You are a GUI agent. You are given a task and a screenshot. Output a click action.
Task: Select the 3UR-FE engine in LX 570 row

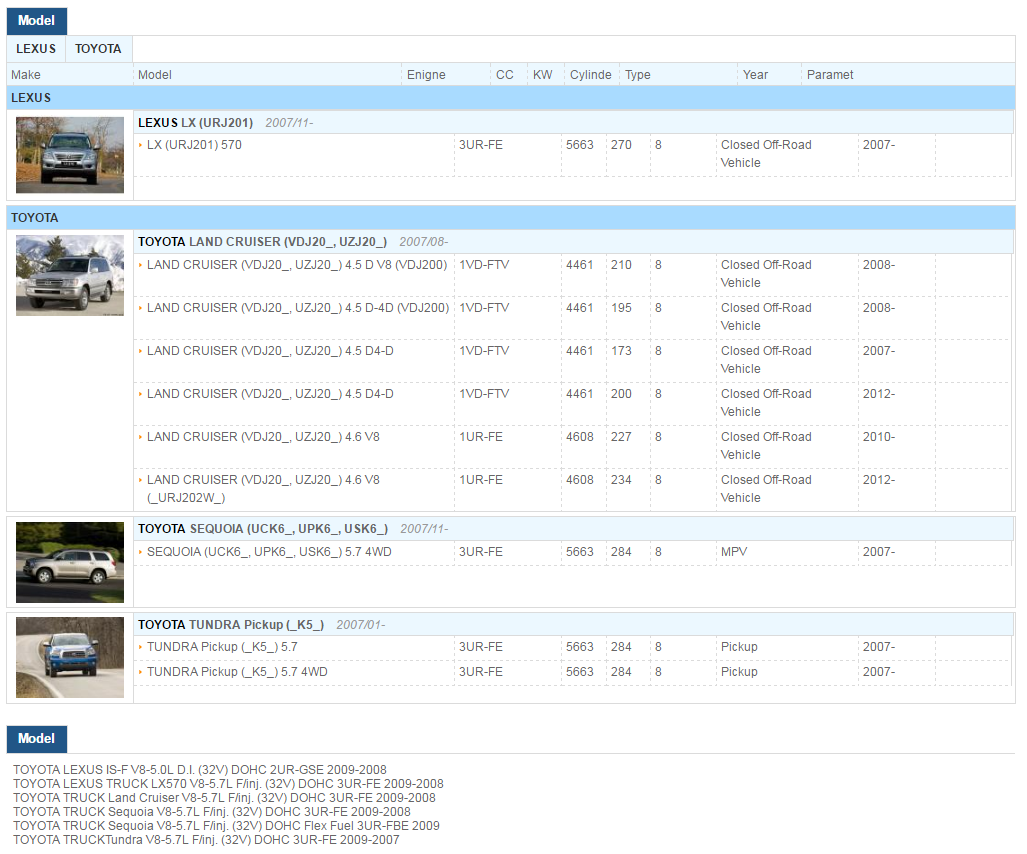[481, 145]
